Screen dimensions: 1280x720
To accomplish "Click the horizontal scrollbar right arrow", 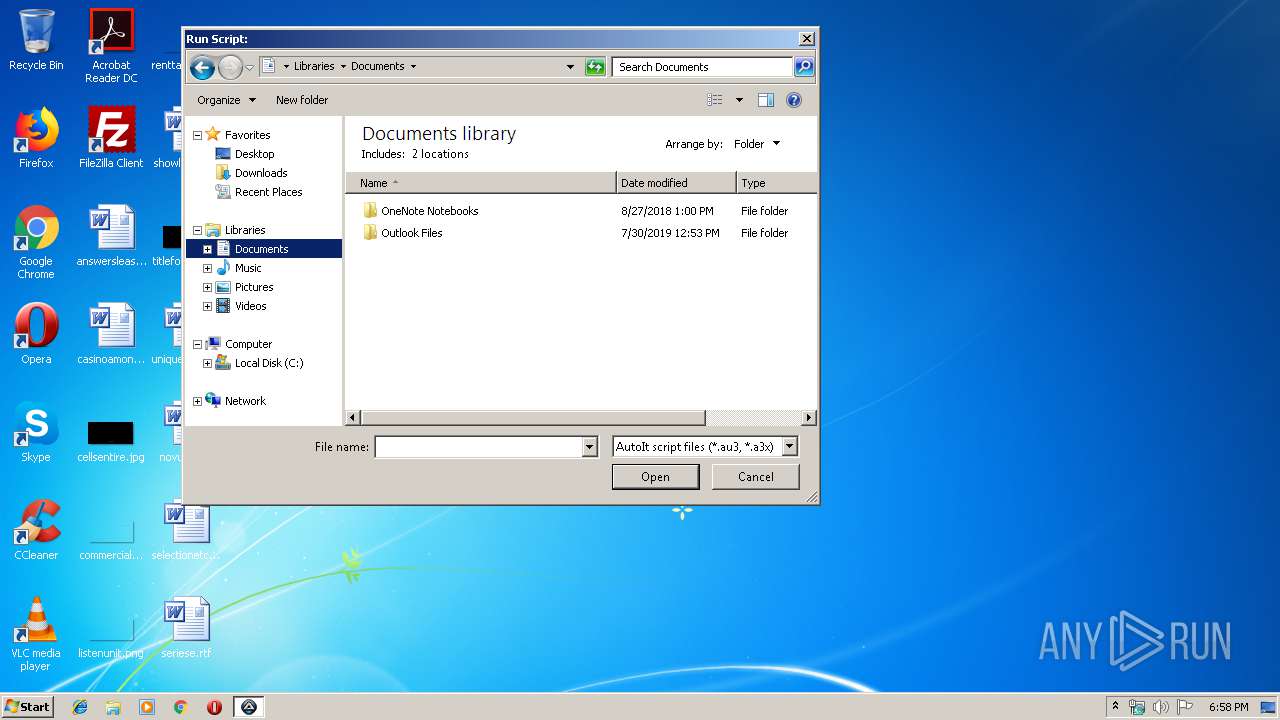I will (809, 418).
